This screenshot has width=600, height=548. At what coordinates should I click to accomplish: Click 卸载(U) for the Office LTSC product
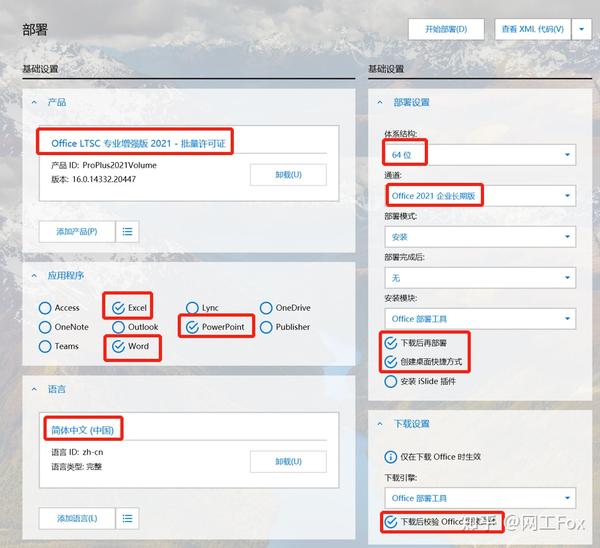pos(288,175)
